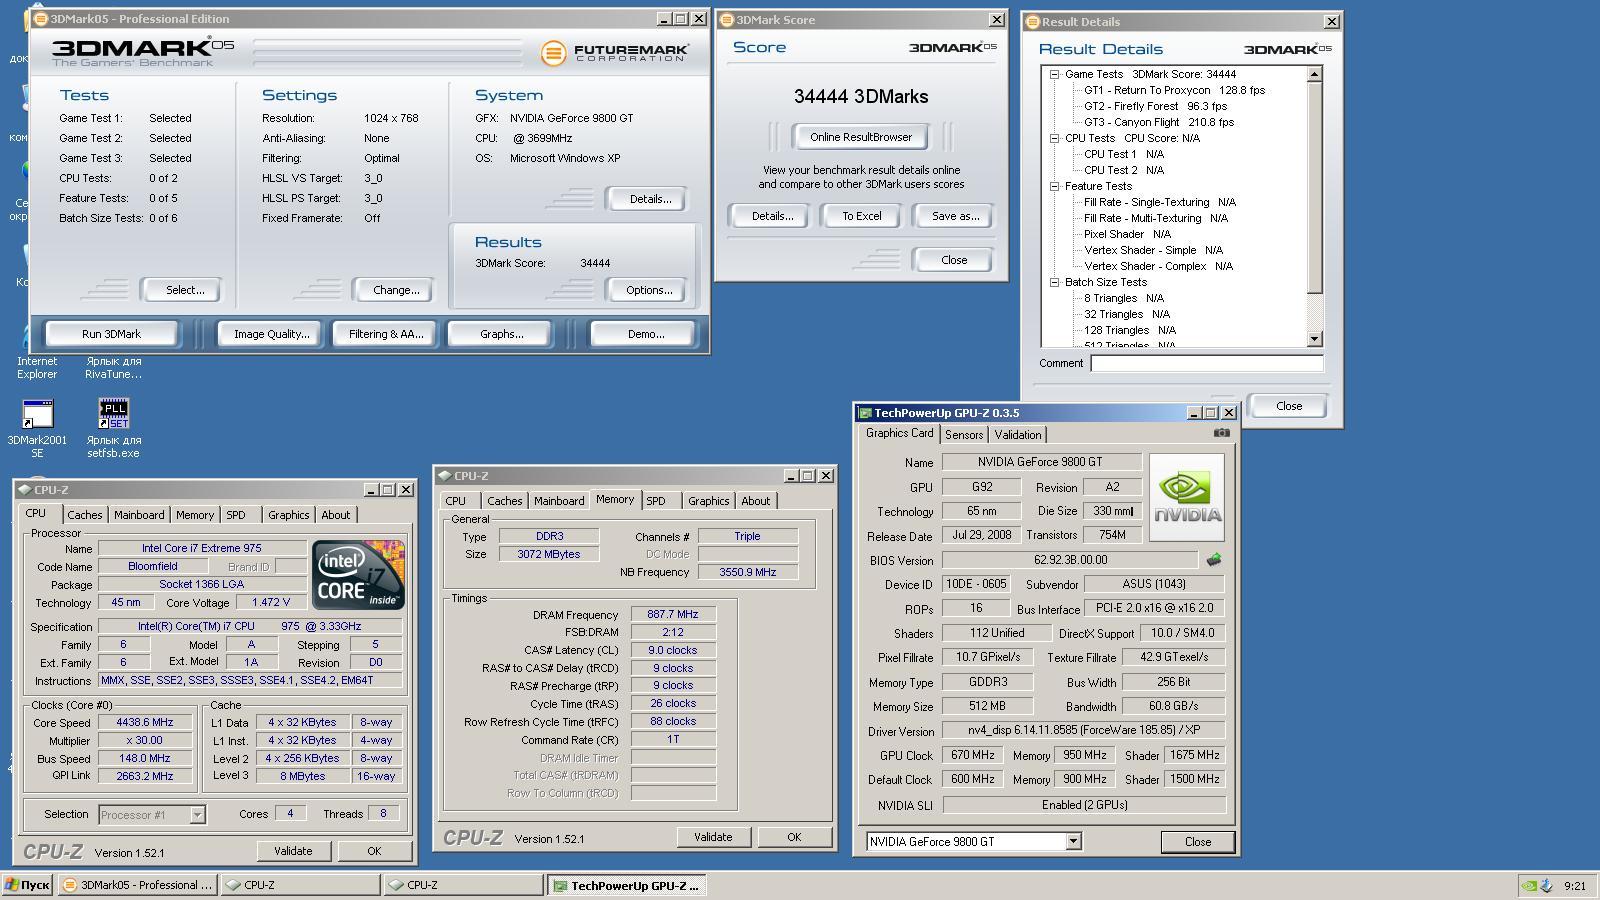Click Save as in the 3DMark Score window
The image size is (1600, 900).
click(x=955, y=216)
